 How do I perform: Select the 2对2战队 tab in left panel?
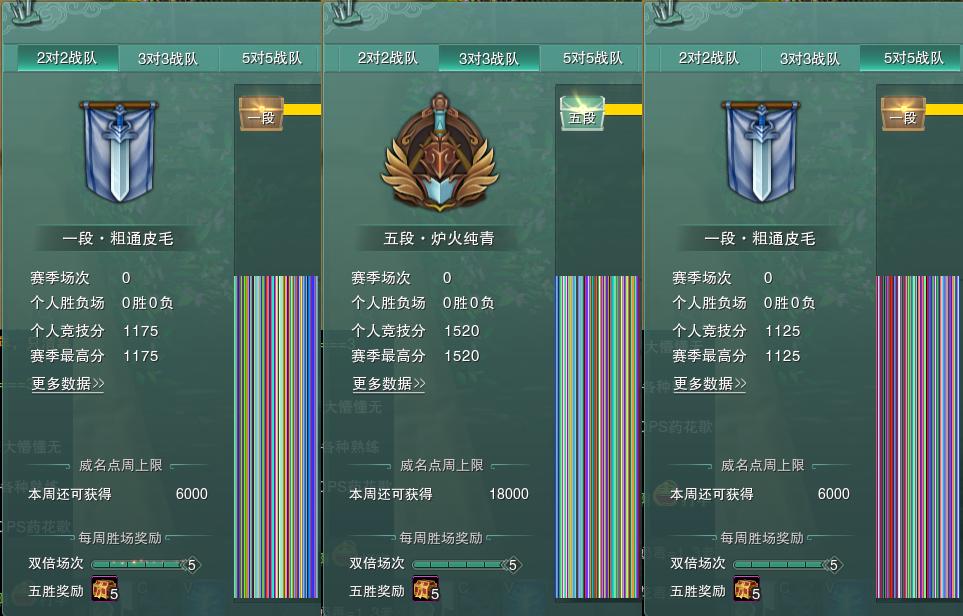[x=67, y=58]
